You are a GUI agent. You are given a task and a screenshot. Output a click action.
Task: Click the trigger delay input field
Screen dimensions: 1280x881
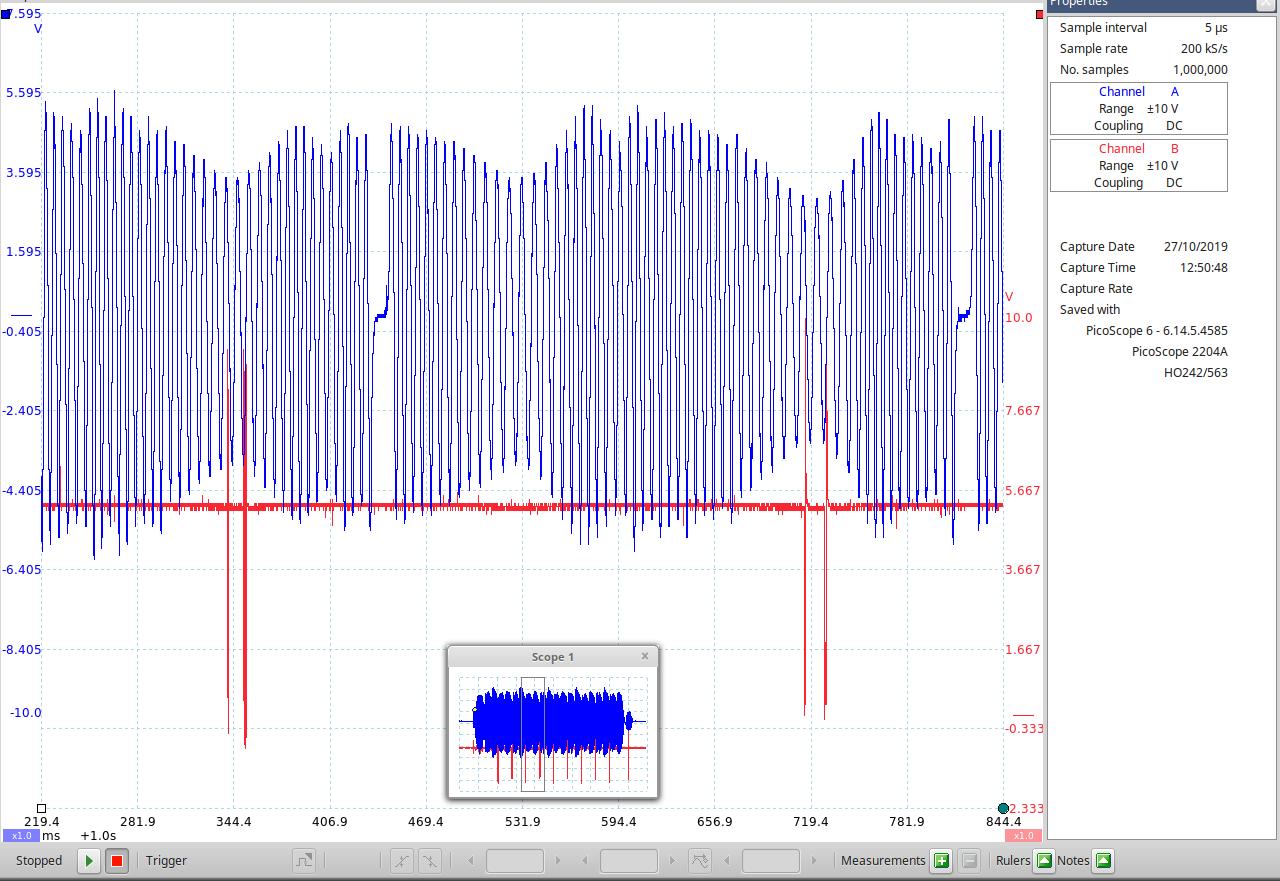(771, 860)
